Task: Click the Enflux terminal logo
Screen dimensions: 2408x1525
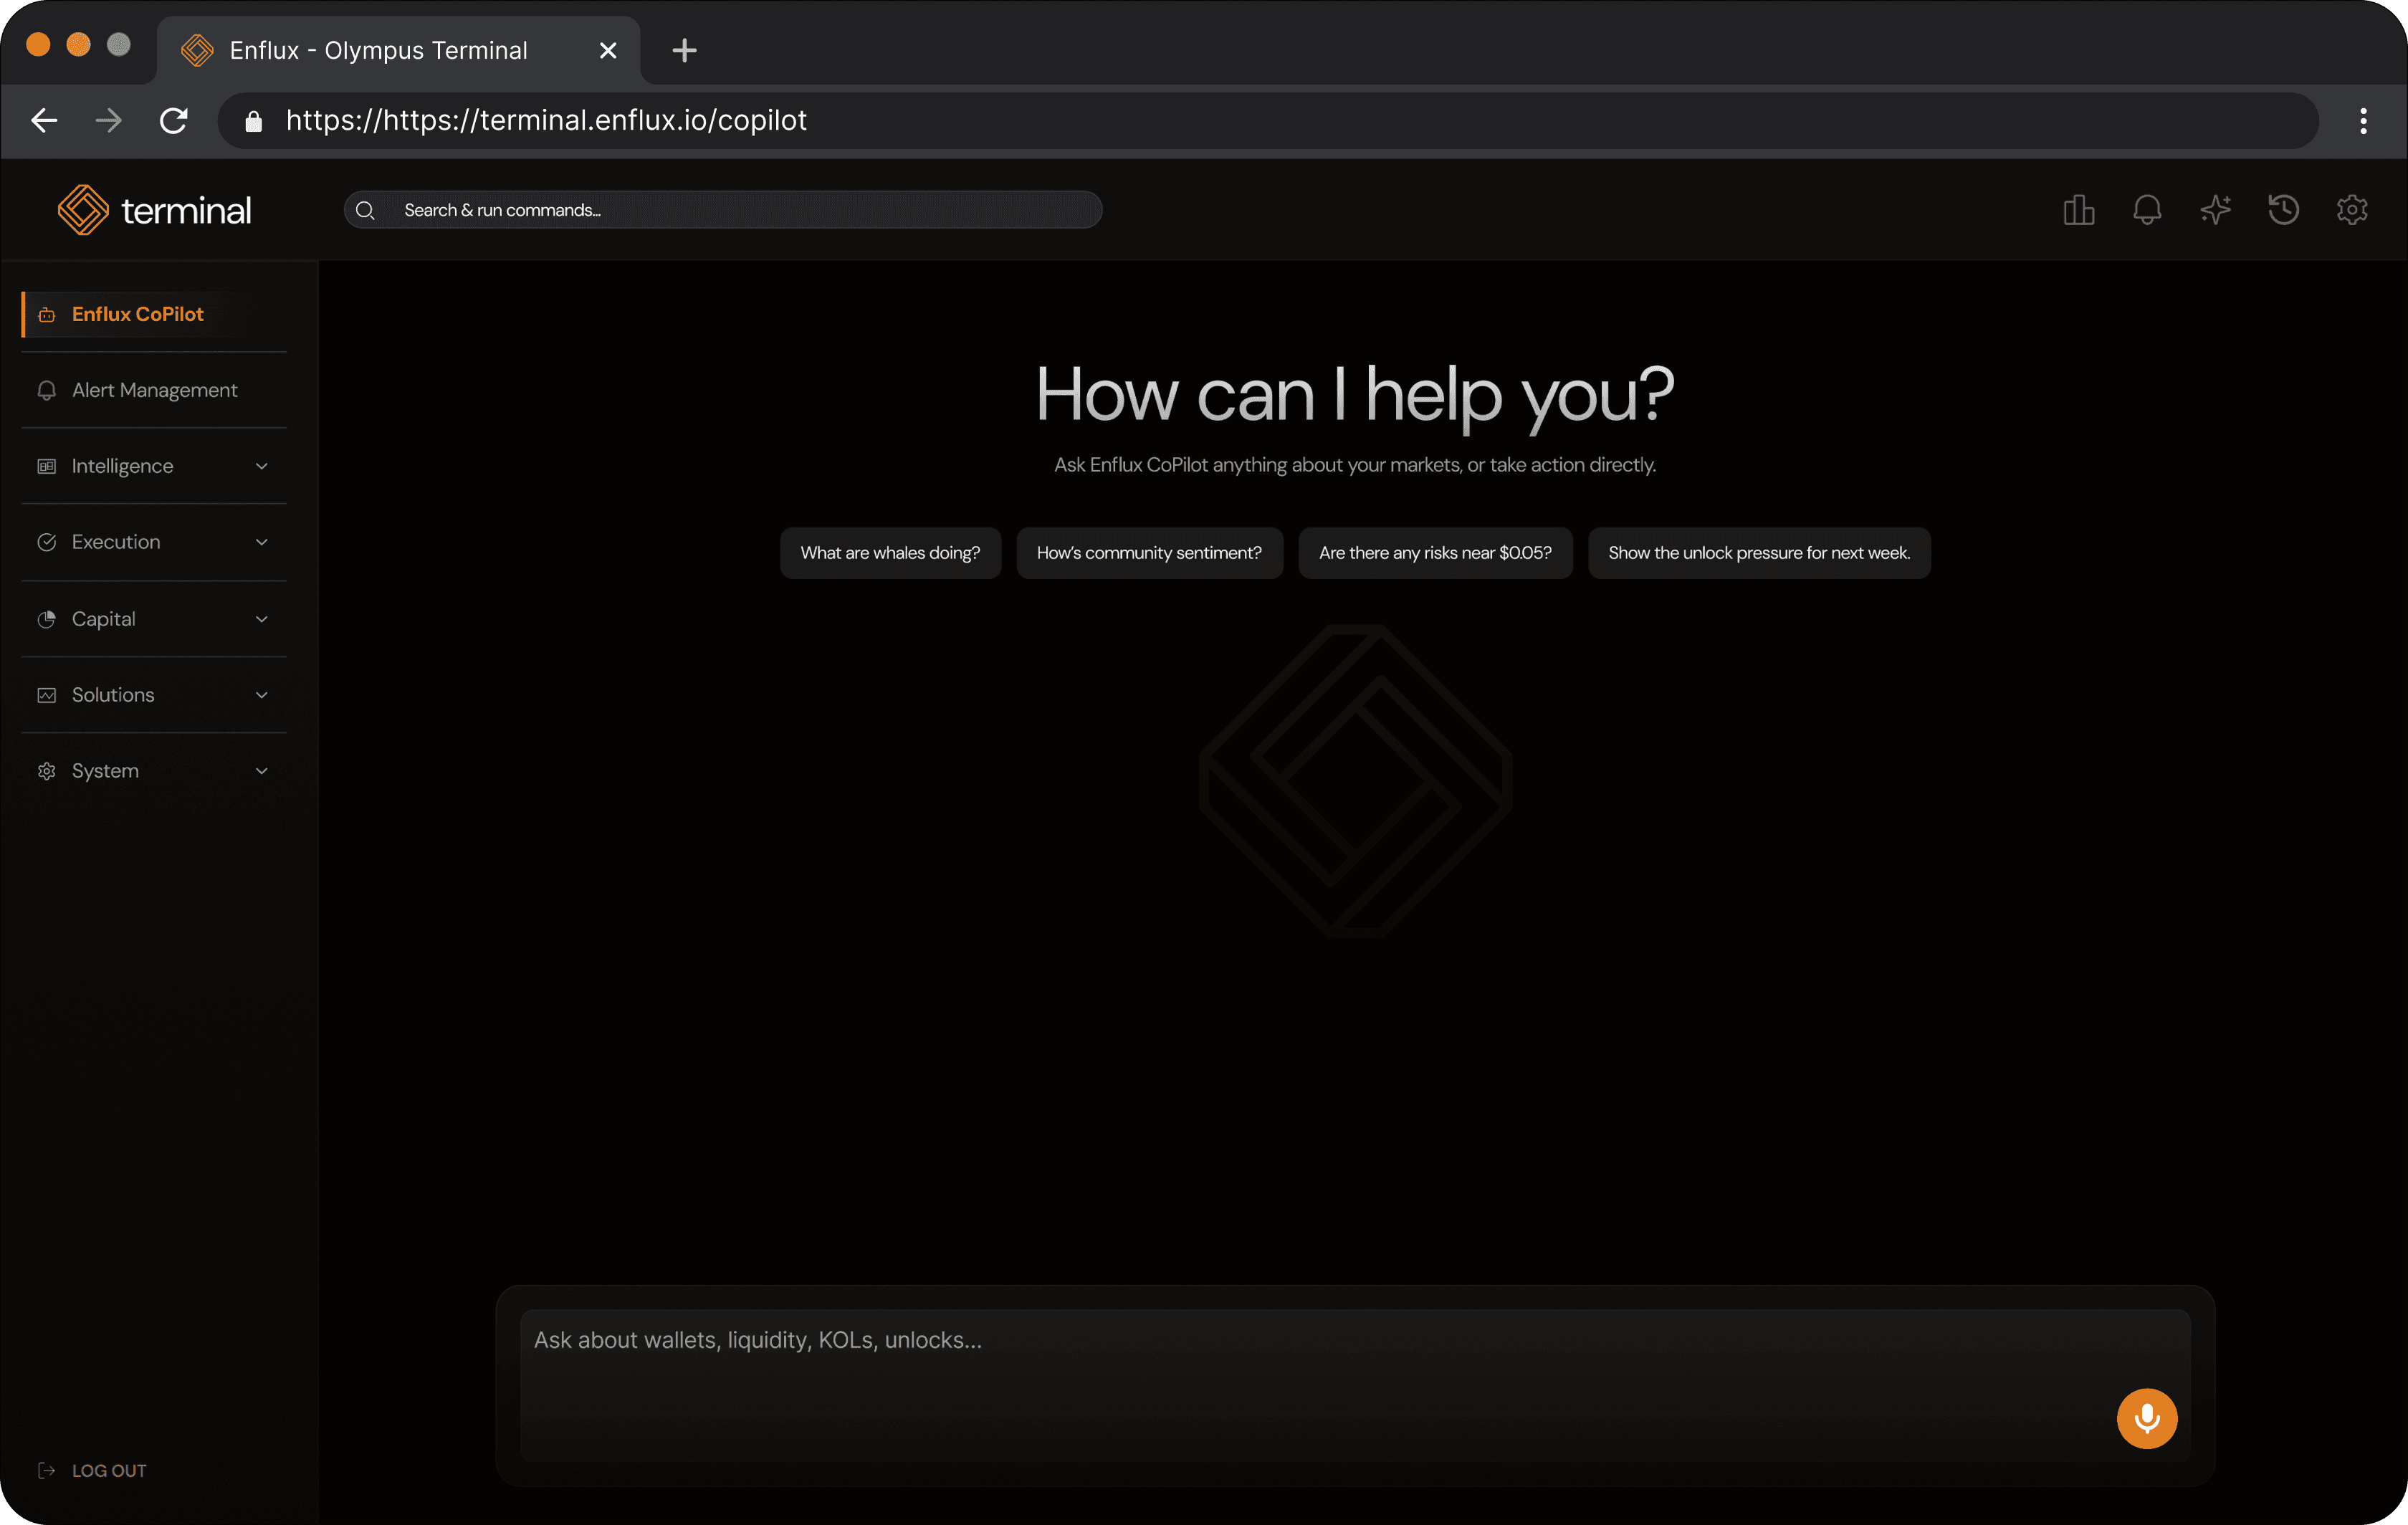Action: pos(154,210)
